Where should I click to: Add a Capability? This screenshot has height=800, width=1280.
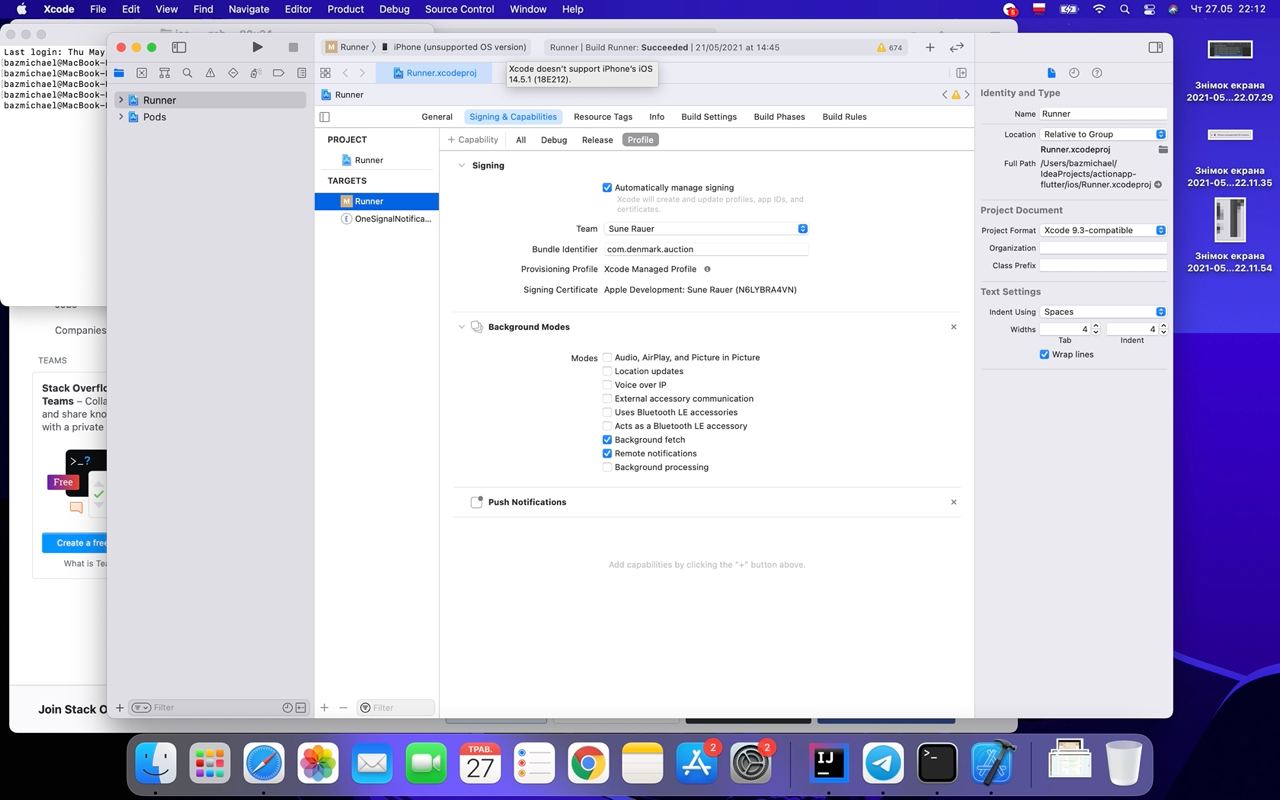click(x=473, y=140)
